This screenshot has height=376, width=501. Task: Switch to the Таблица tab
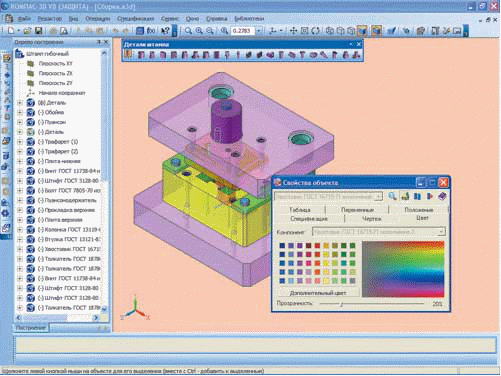coord(300,210)
